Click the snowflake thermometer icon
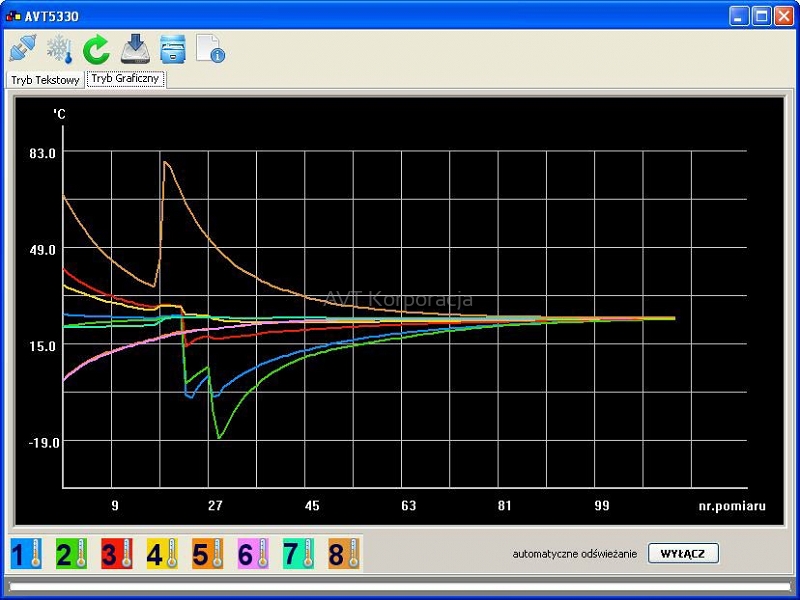This screenshot has width=800, height=600. coord(60,49)
